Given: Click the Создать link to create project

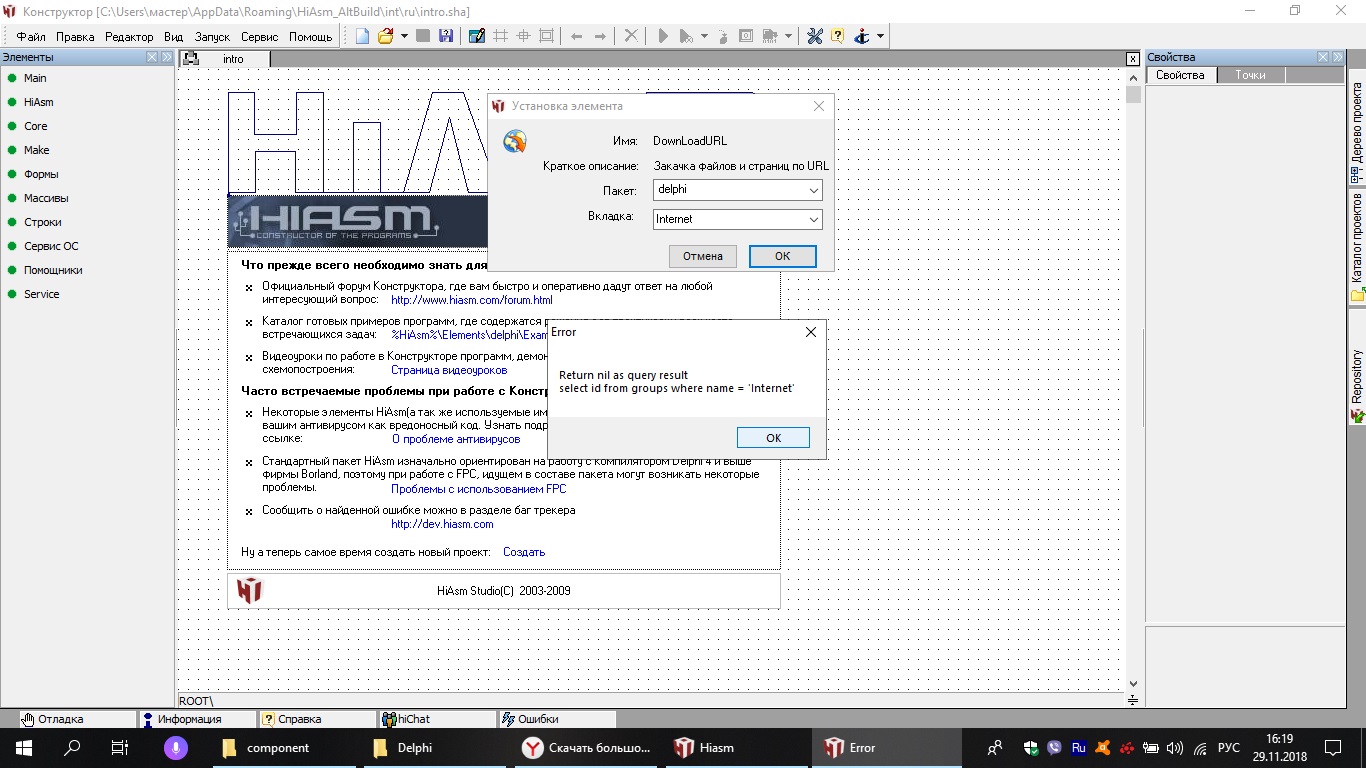Looking at the screenshot, I should tap(524, 552).
